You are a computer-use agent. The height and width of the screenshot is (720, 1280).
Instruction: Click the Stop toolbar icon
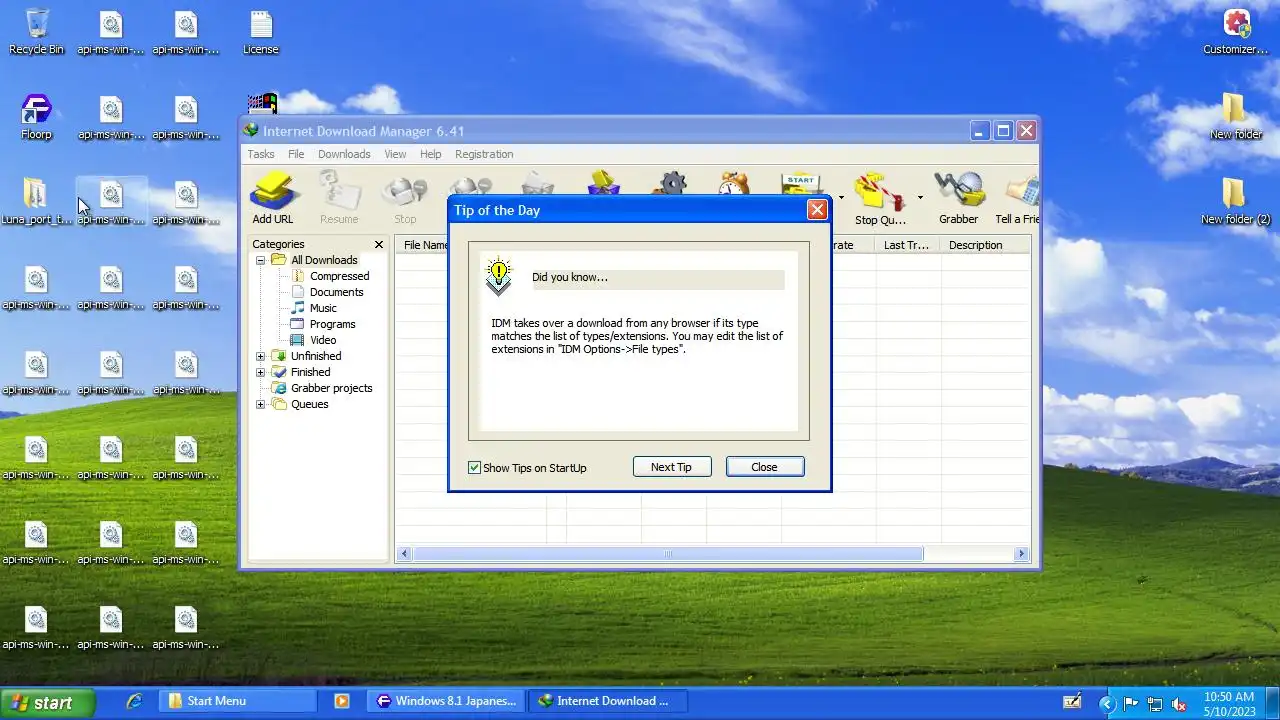point(405,198)
